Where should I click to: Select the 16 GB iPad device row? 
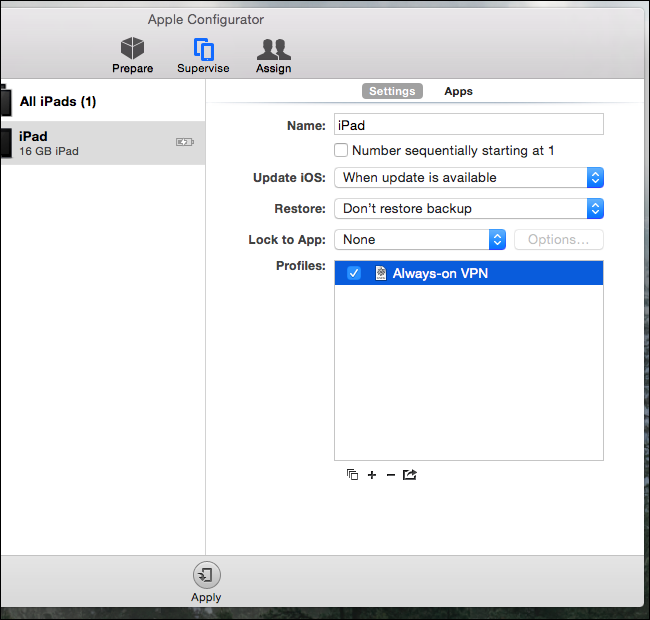pyautogui.click(x=103, y=143)
